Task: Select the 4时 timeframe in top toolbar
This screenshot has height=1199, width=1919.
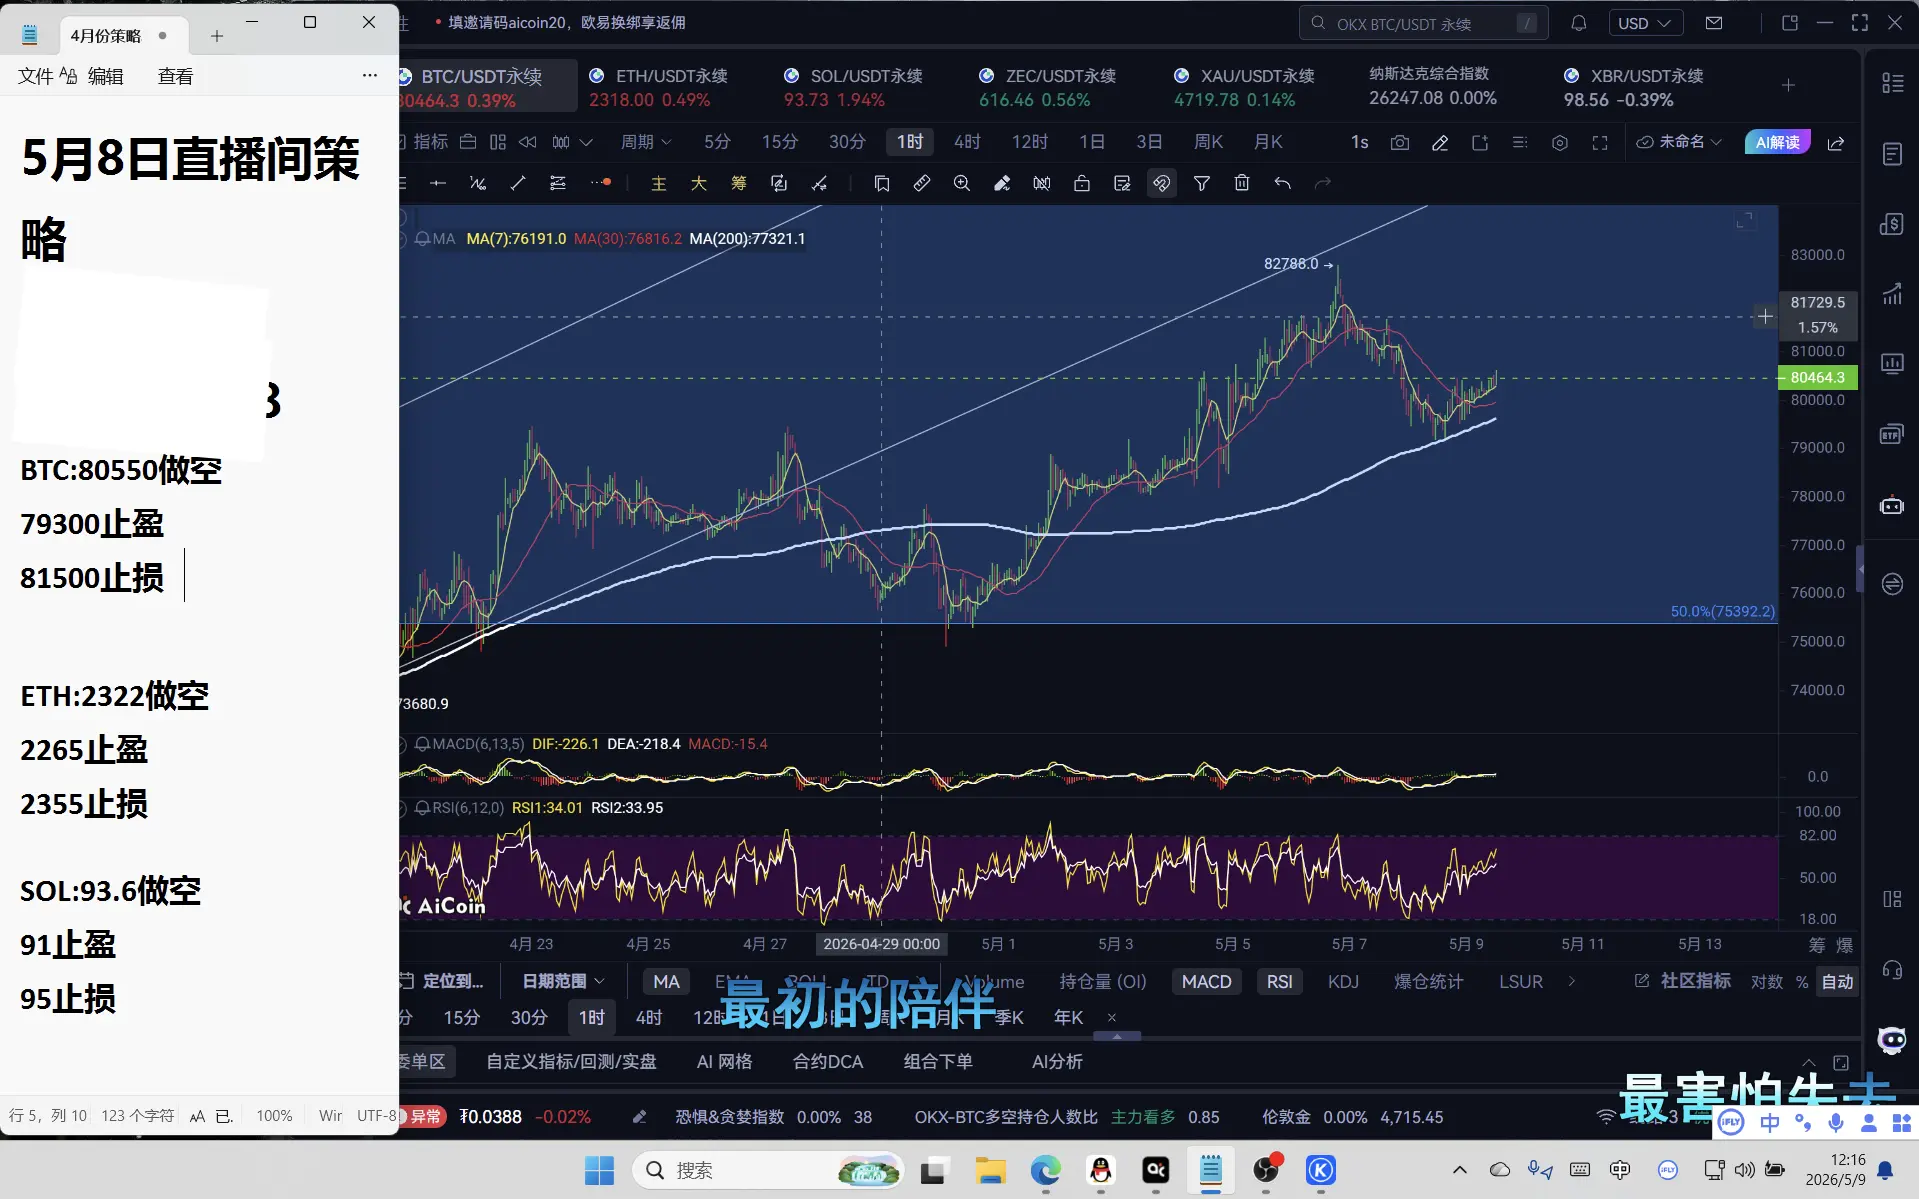Action: pos(967,142)
